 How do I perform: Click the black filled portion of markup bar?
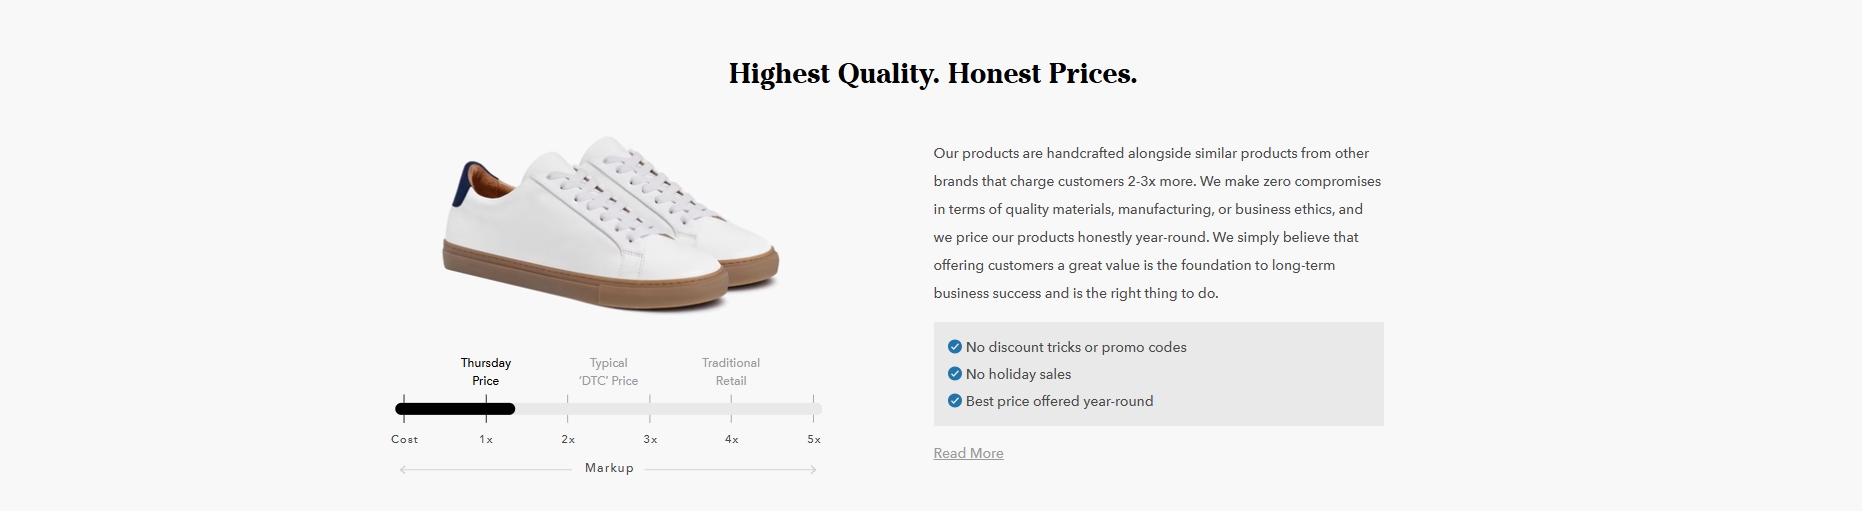pos(455,408)
